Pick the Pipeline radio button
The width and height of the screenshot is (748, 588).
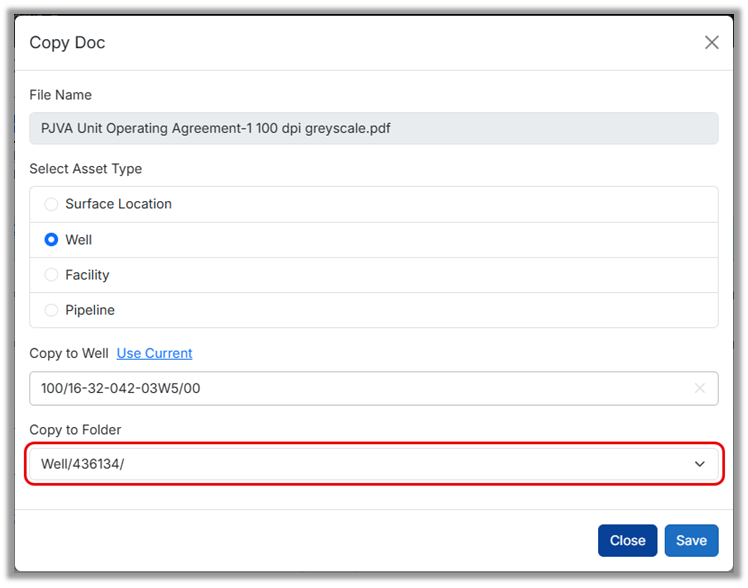coord(52,310)
